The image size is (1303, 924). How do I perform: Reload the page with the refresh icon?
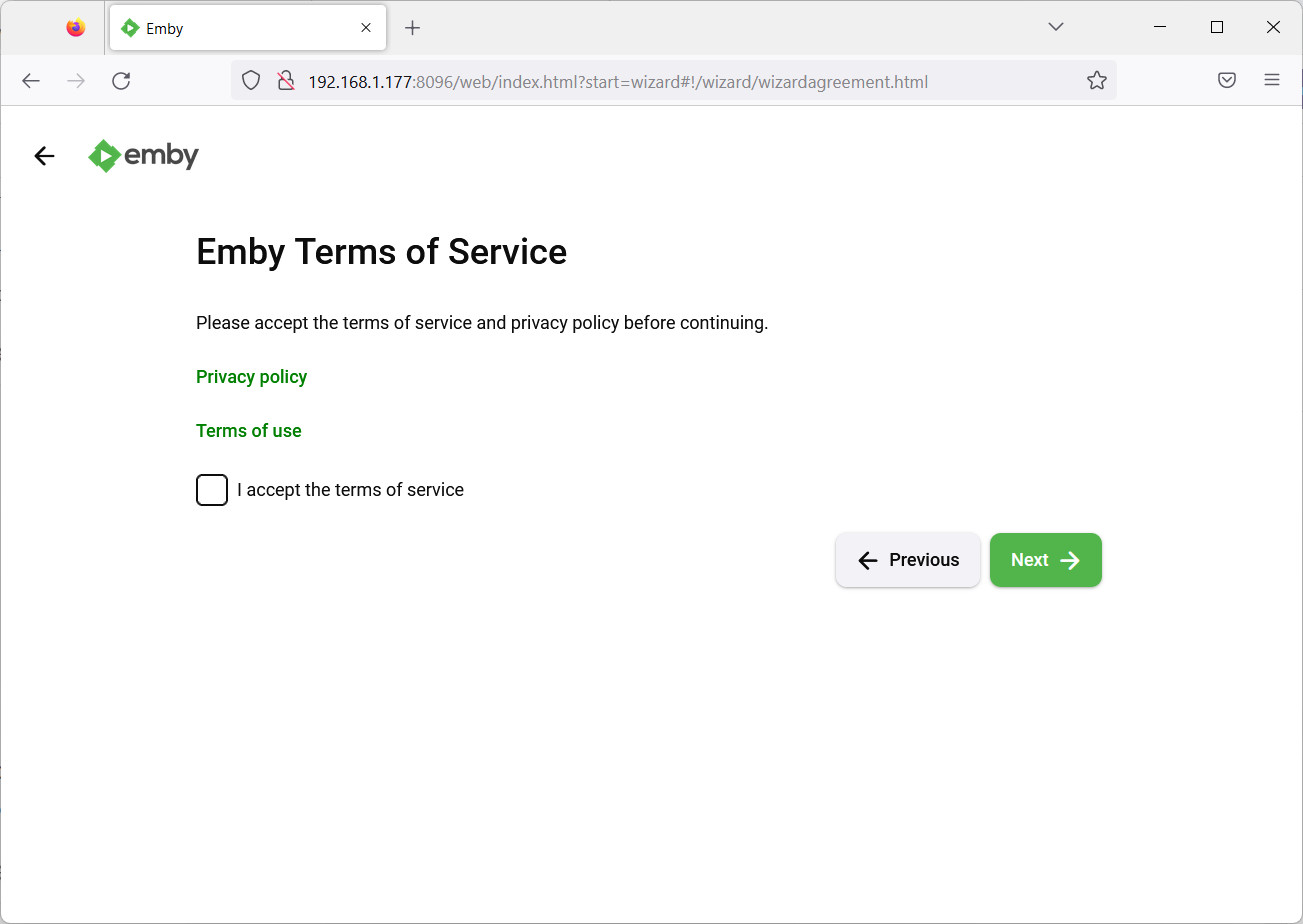121,81
